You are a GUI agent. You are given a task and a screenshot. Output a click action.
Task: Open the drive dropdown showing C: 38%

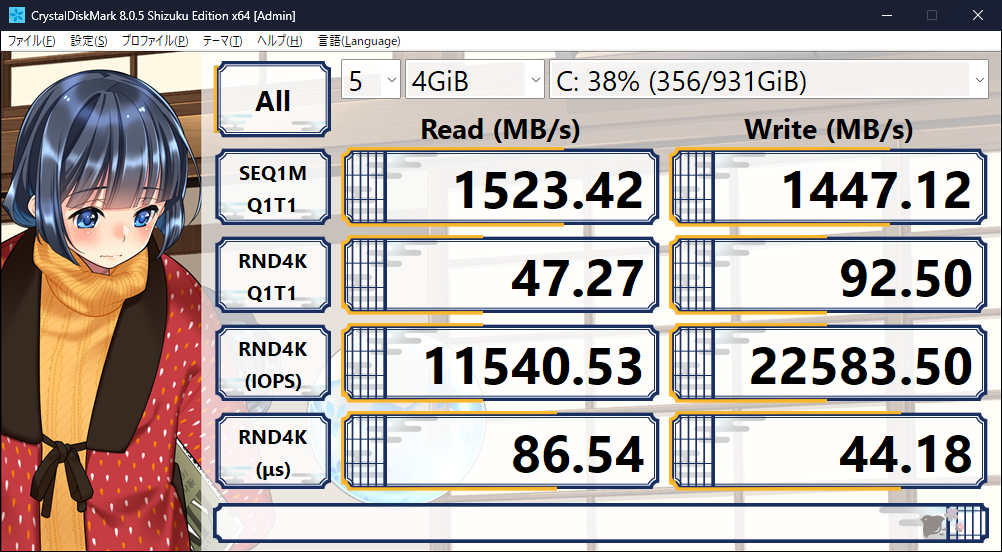point(769,80)
